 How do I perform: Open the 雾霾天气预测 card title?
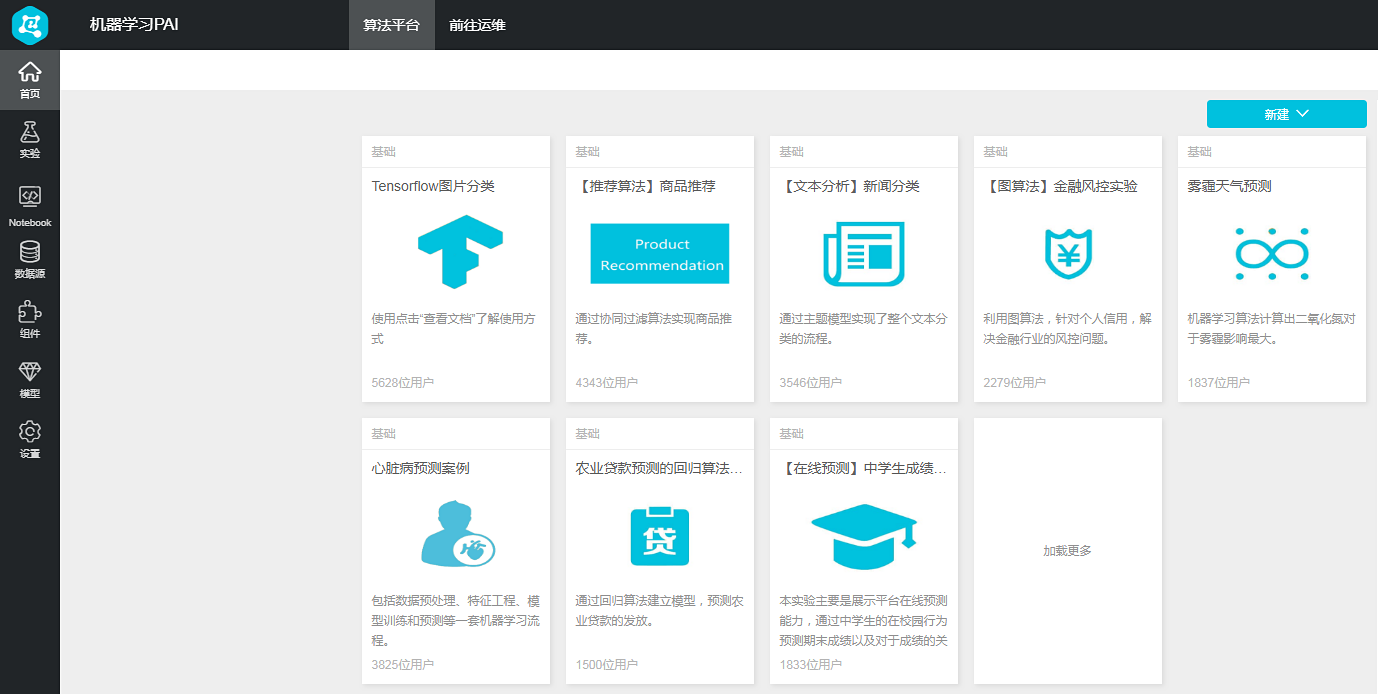pyautogui.click(x=1229, y=186)
